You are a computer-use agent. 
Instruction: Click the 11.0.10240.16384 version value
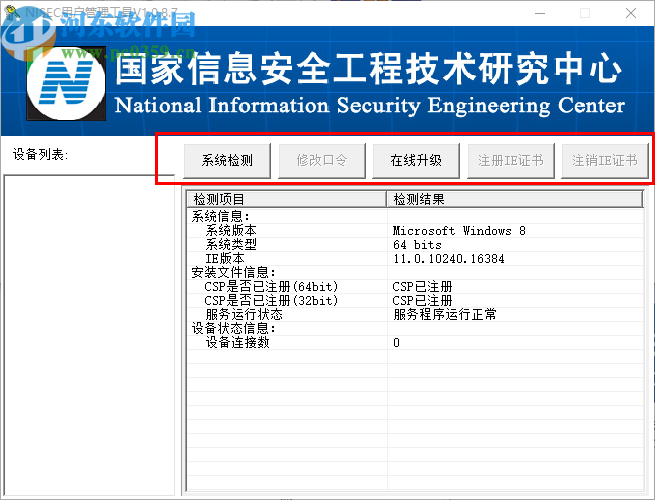tap(449, 259)
